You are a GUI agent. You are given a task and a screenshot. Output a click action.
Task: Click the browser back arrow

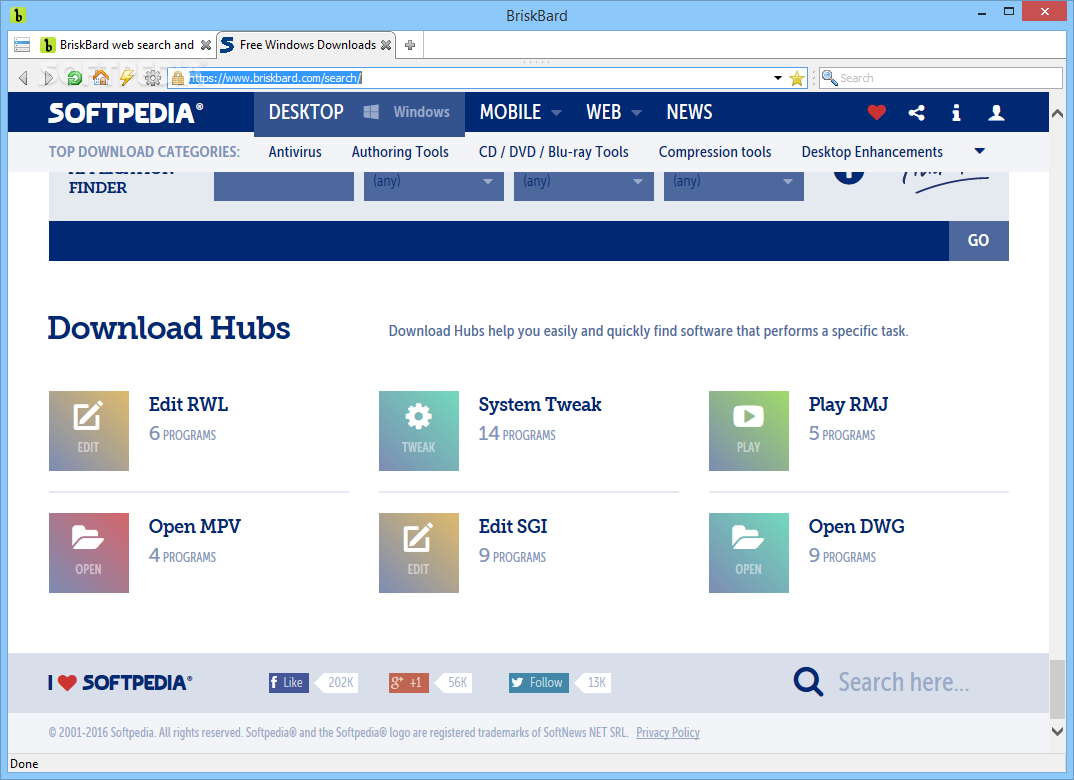23,78
